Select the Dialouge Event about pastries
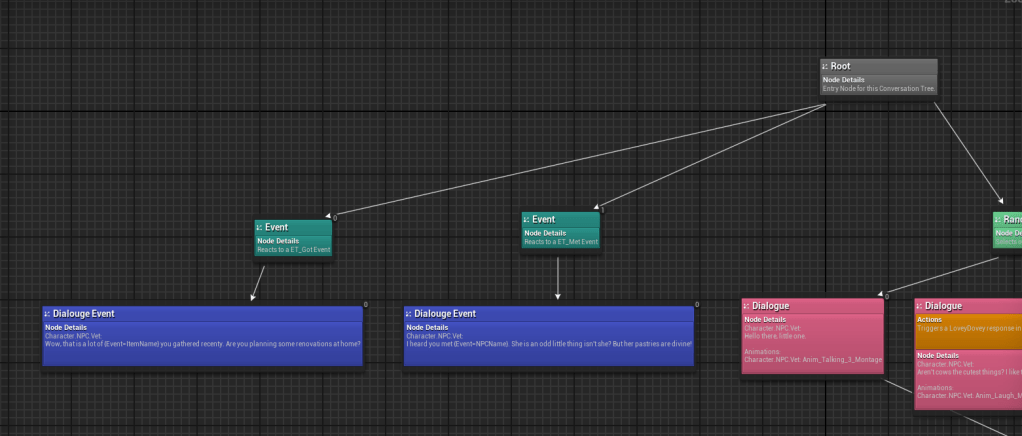 445,314
